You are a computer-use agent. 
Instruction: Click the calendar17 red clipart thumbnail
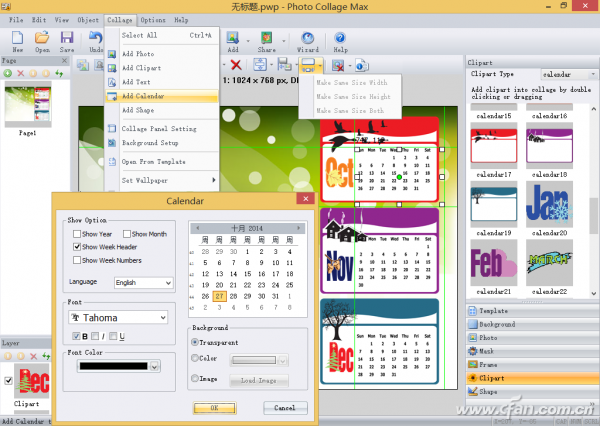(x=494, y=146)
